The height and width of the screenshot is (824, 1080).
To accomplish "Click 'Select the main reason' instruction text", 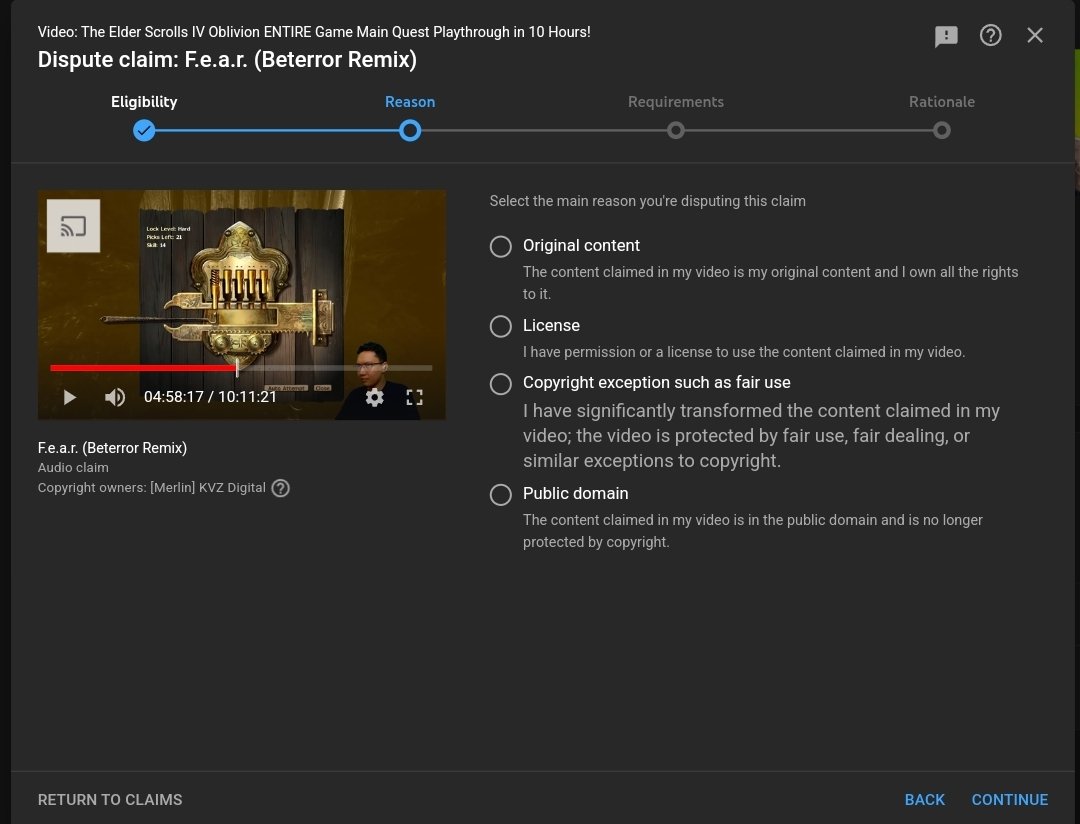I will [647, 201].
